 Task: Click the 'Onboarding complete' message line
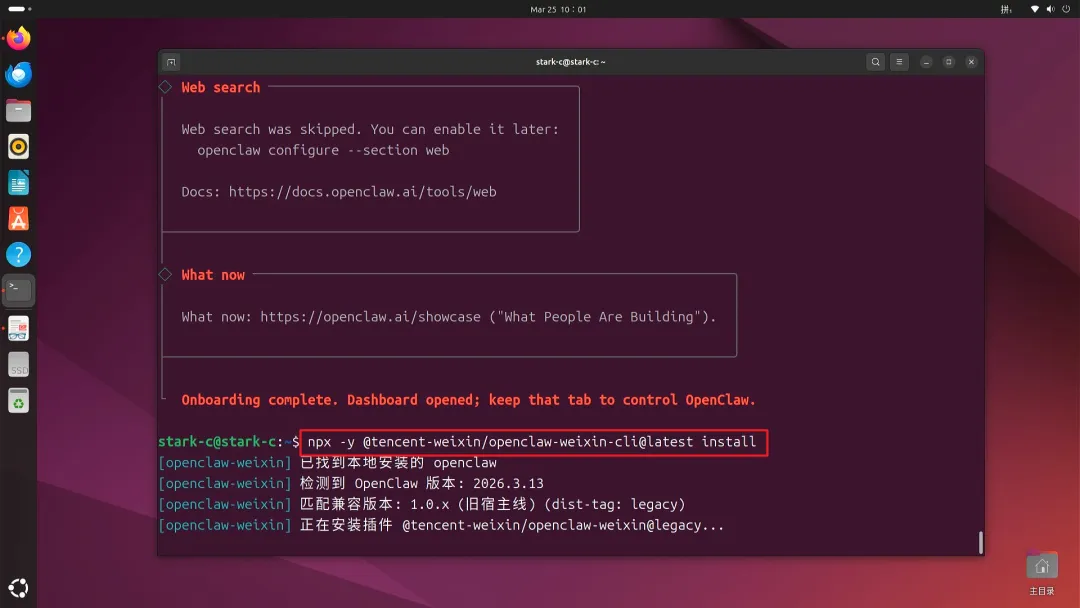[x=468, y=400]
